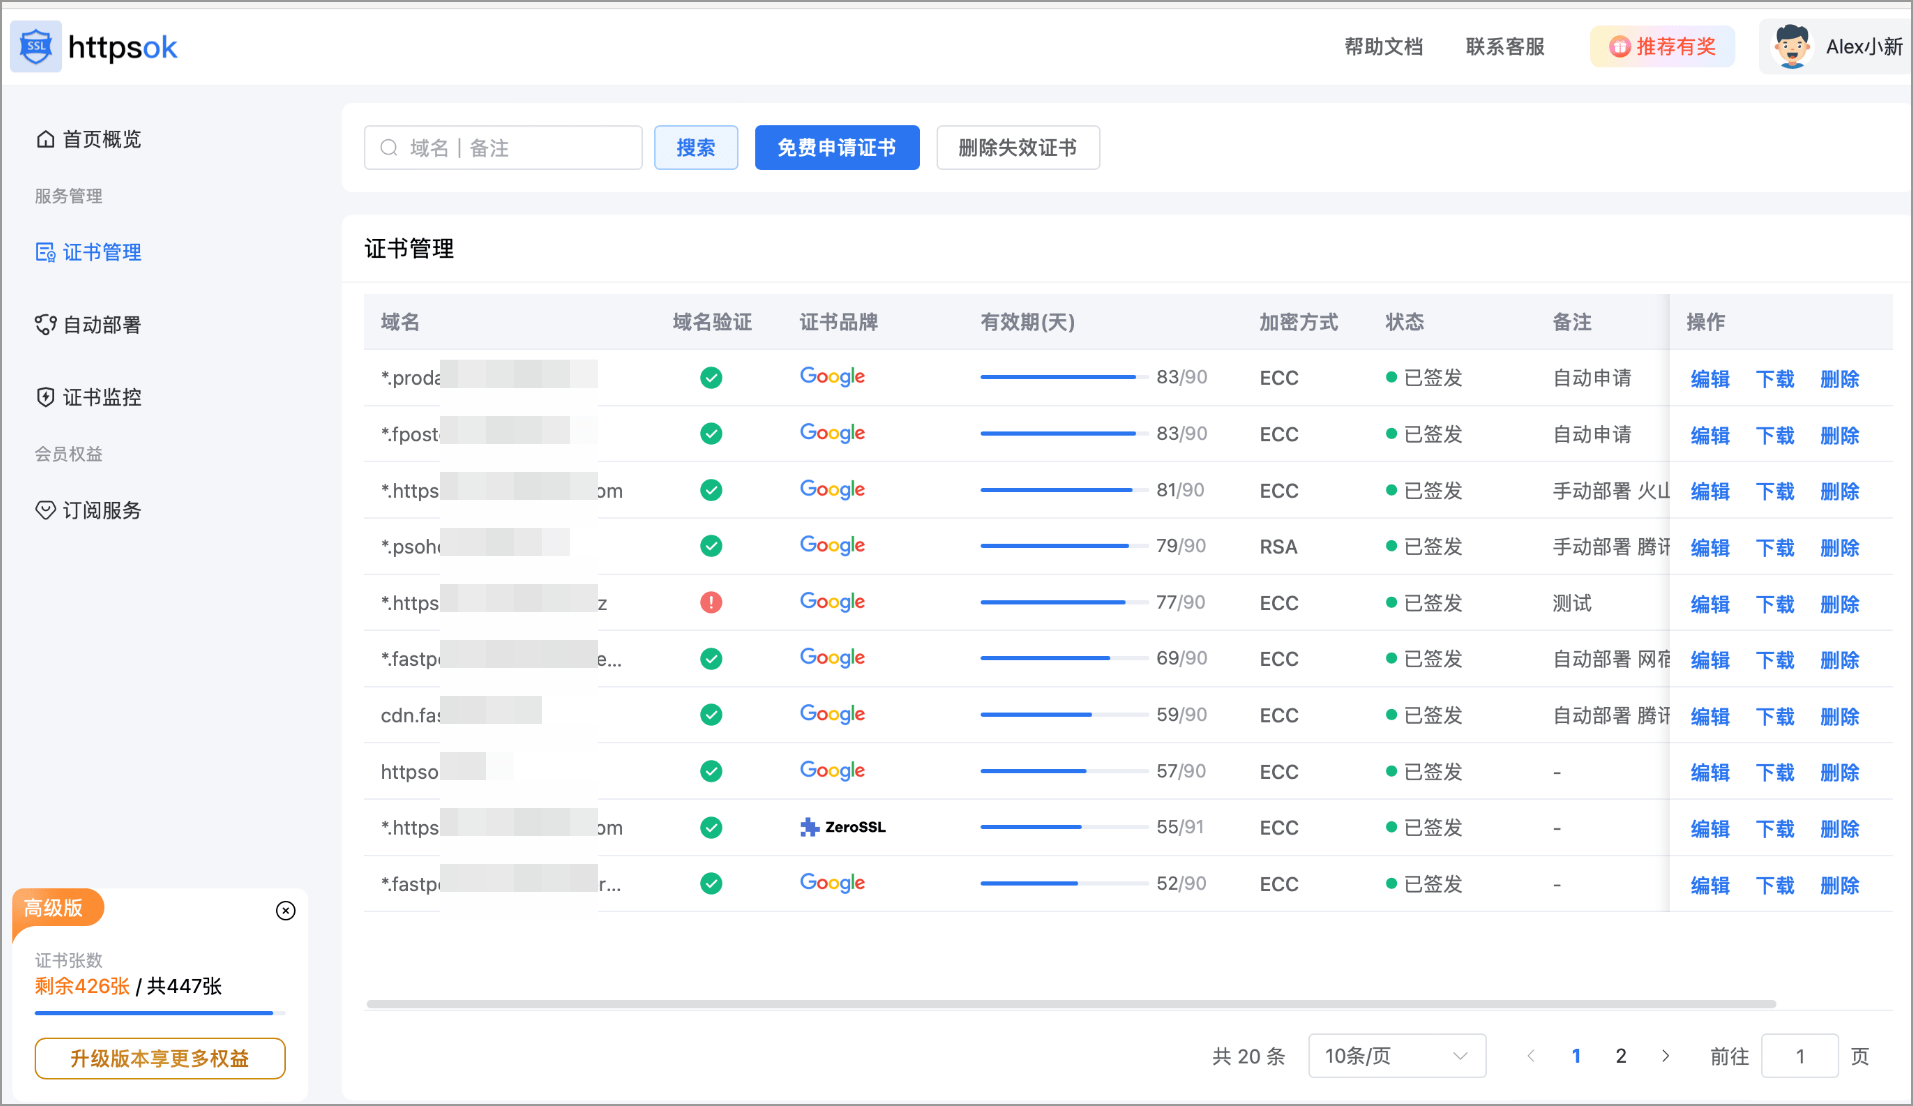Click certificate quota progress bar in 高级版 card

click(x=160, y=1013)
